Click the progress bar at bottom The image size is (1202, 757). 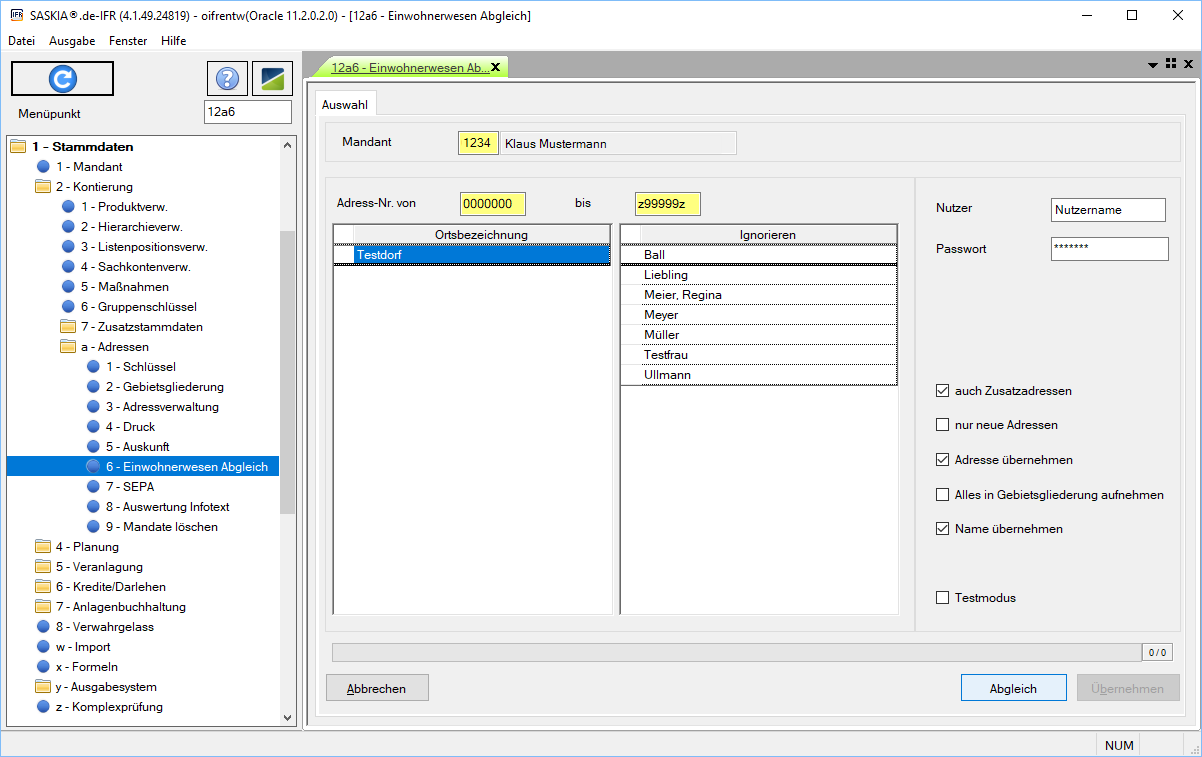736,652
